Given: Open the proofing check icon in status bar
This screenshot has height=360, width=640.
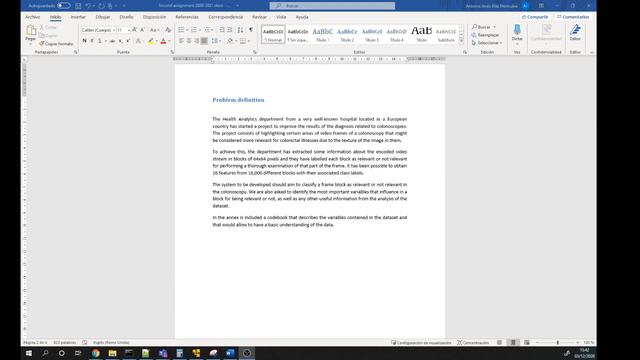Looking at the screenshot, I should click(x=84, y=342).
